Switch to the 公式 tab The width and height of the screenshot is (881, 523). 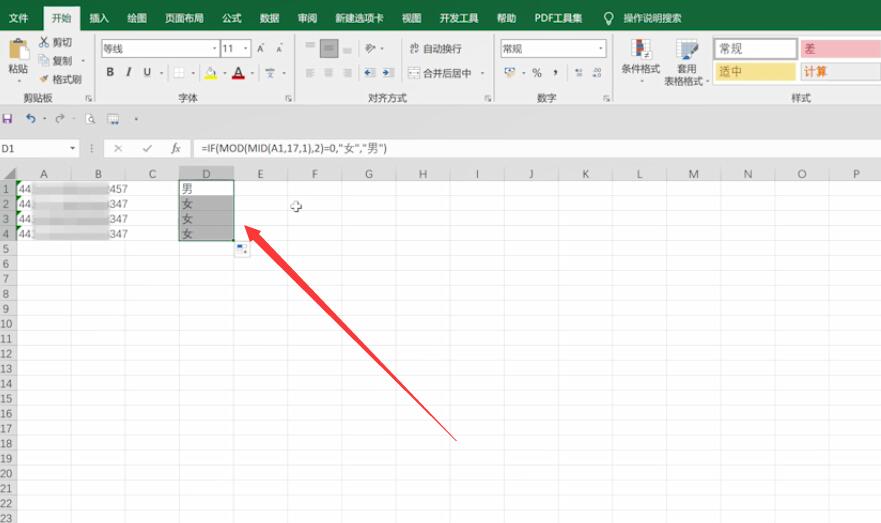231,18
